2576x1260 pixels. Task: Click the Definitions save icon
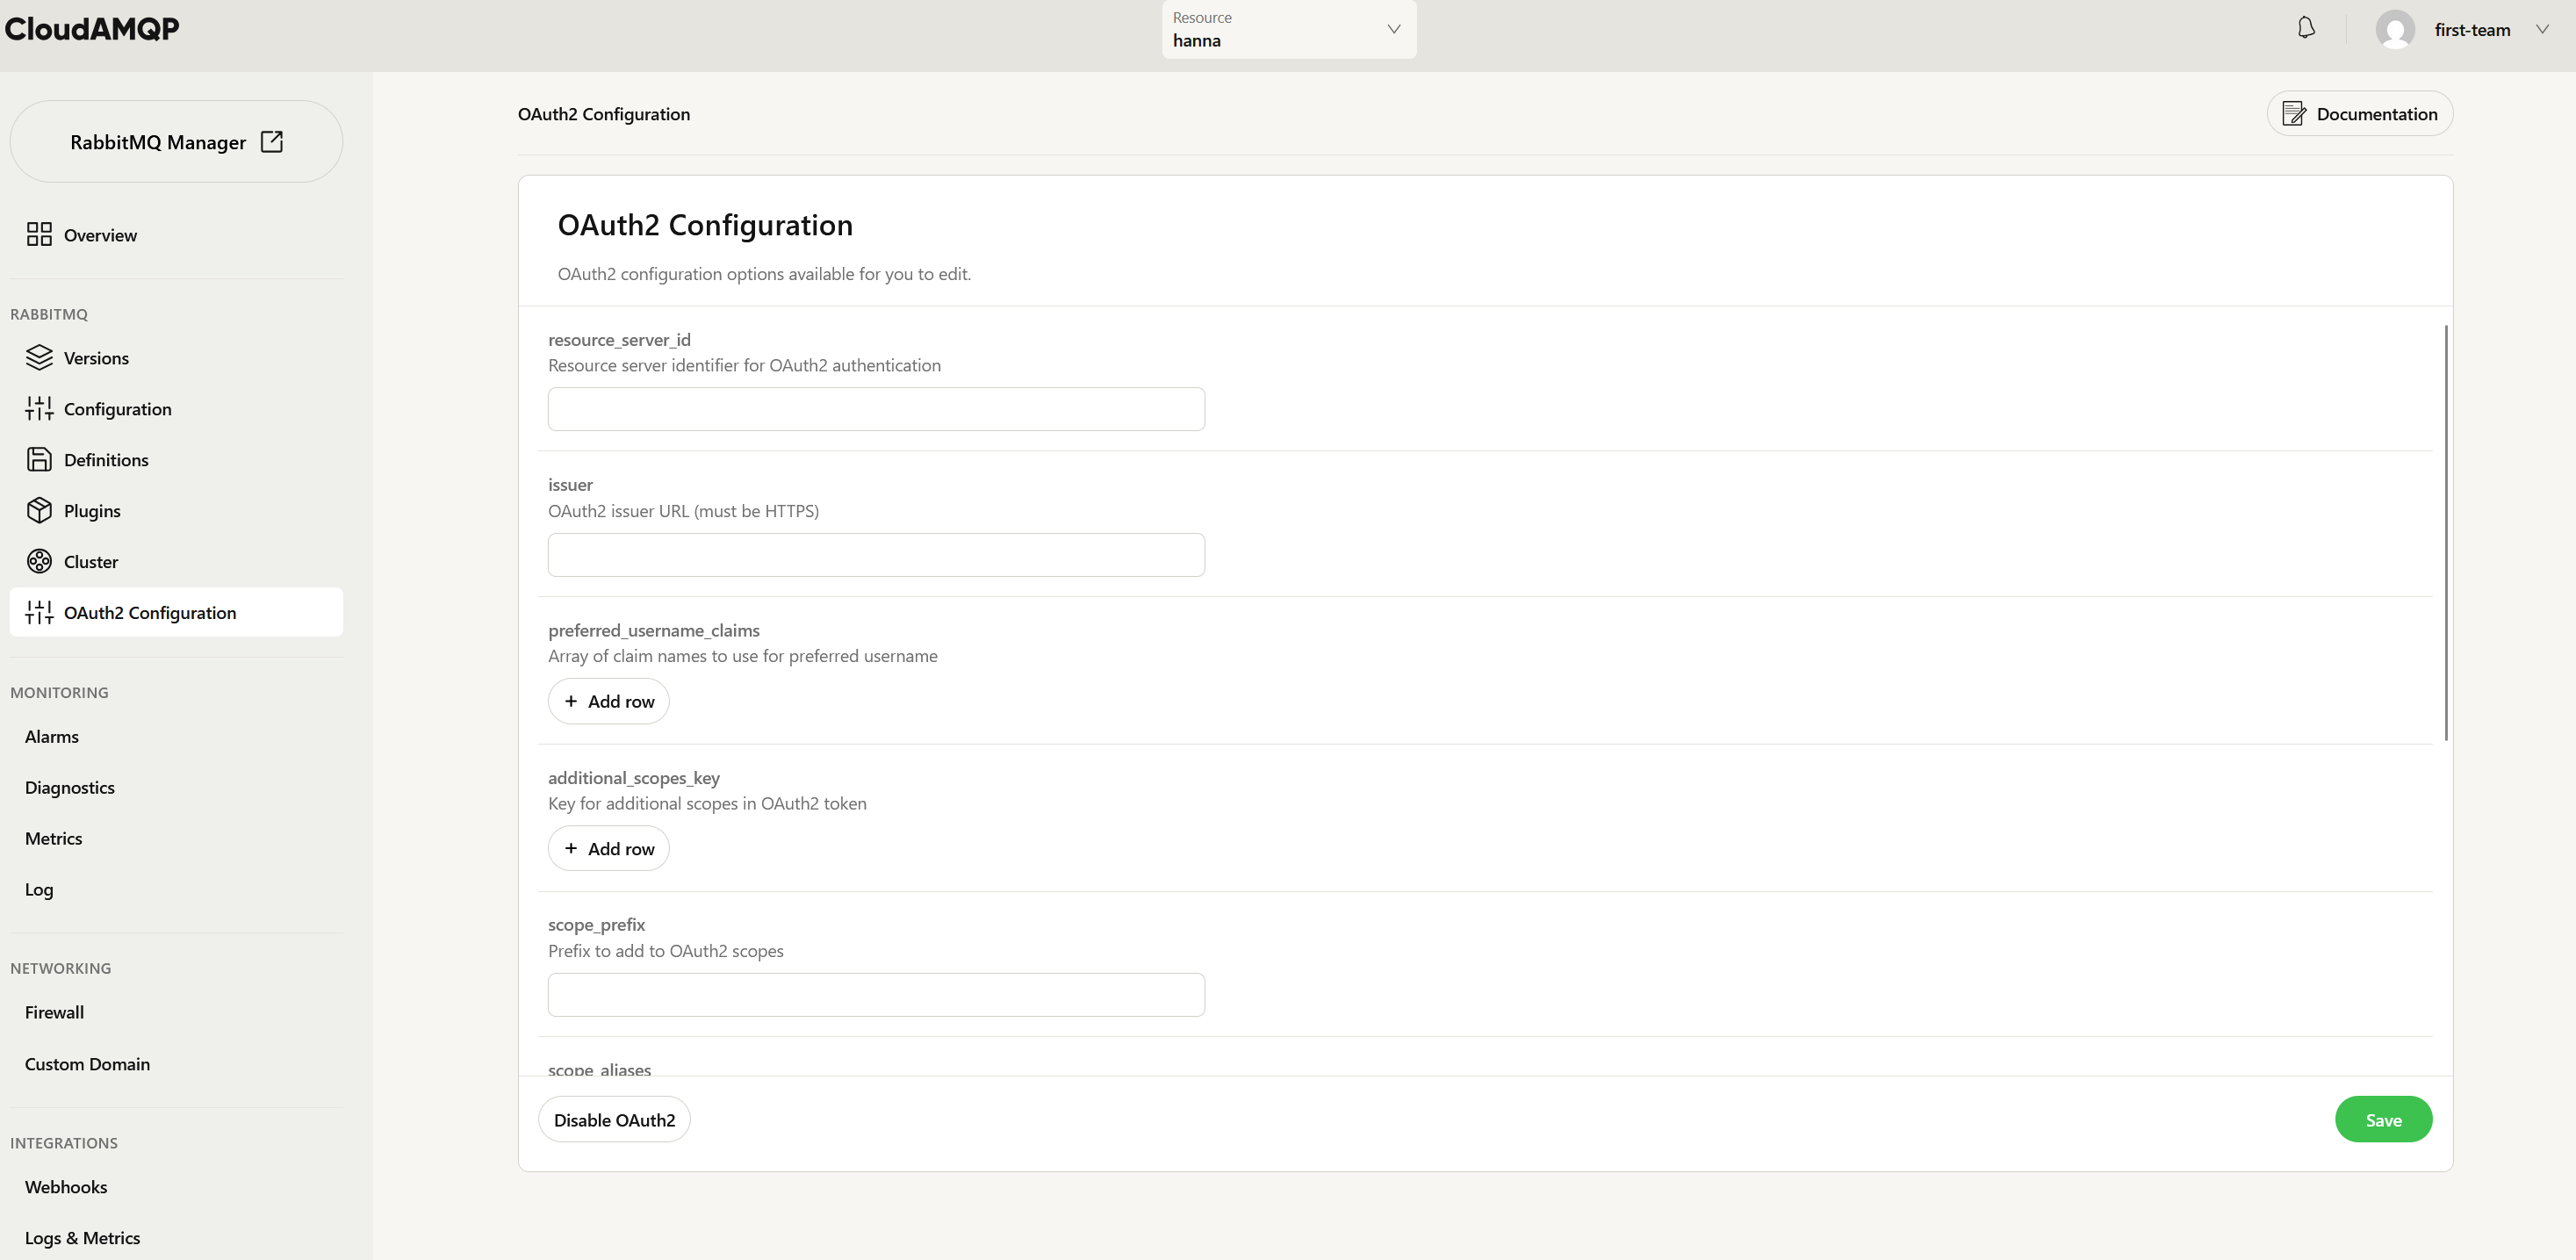pyautogui.click(x=39, y=459)
